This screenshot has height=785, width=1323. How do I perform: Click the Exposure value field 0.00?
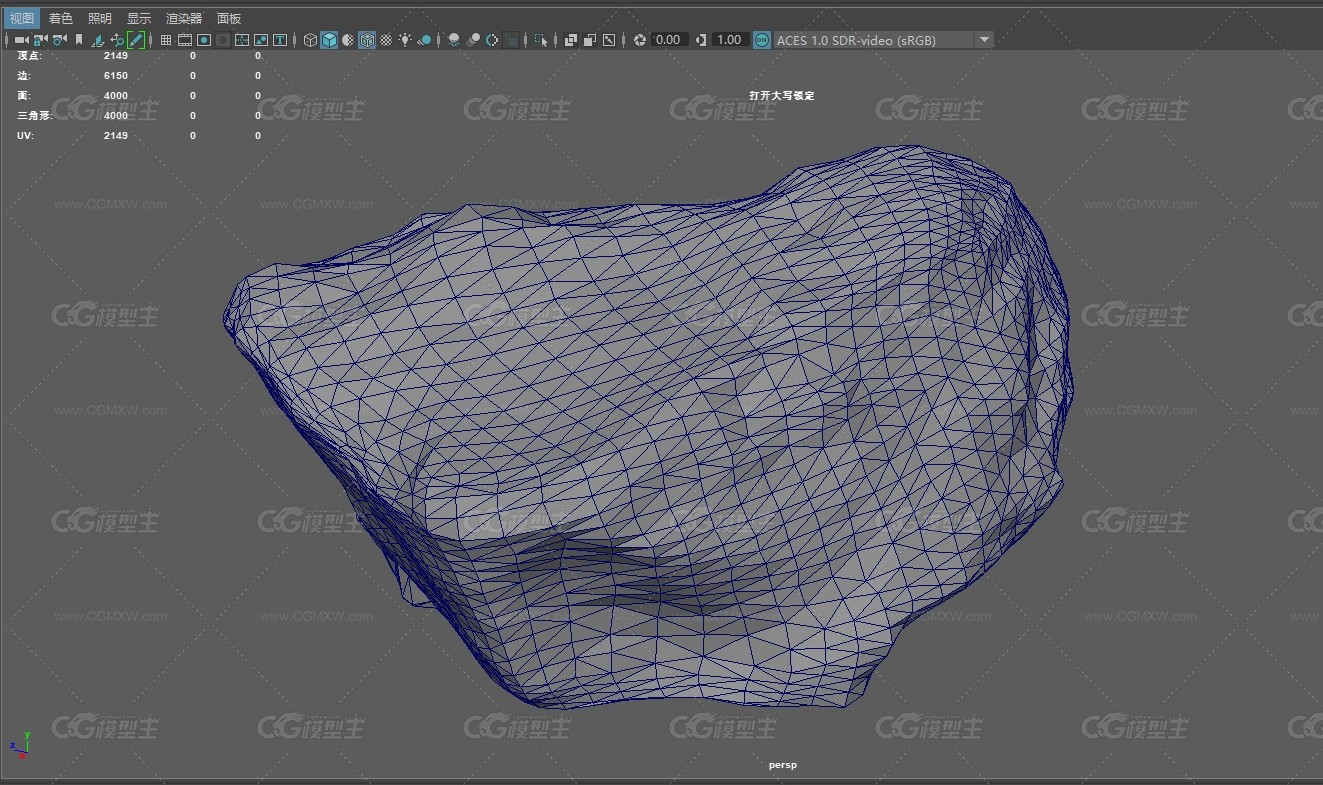pos(669,40)
